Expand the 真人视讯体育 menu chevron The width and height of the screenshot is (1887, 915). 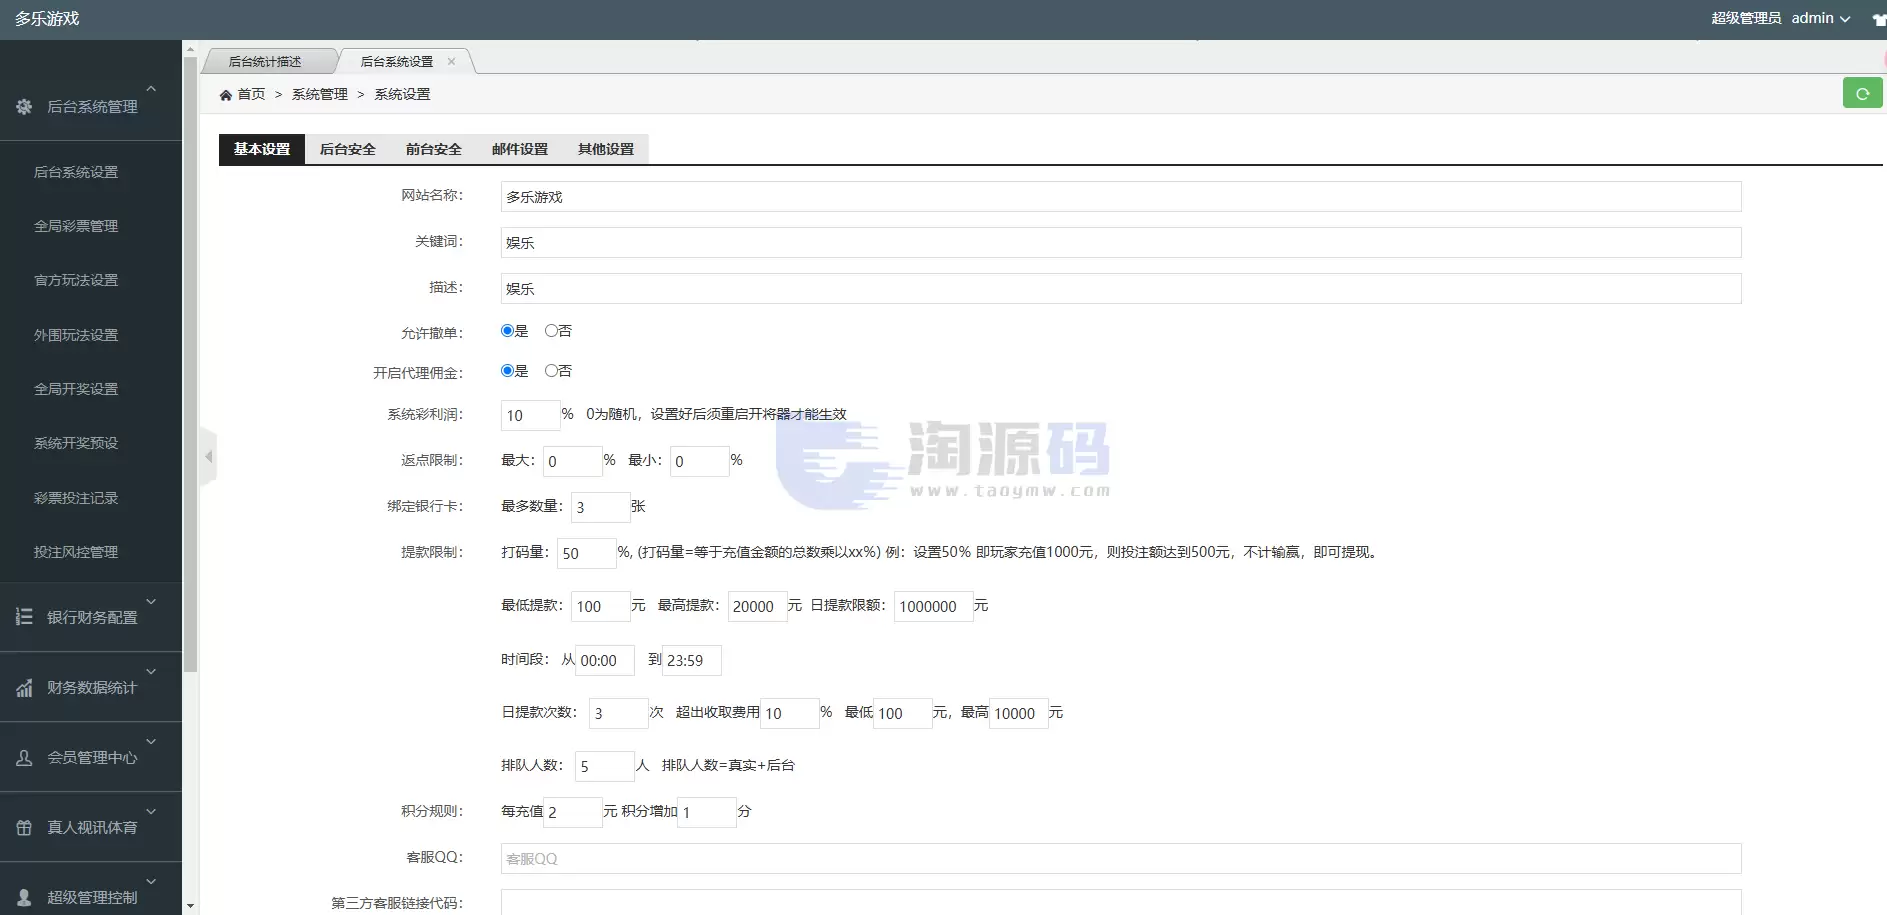tap(151, 811)
